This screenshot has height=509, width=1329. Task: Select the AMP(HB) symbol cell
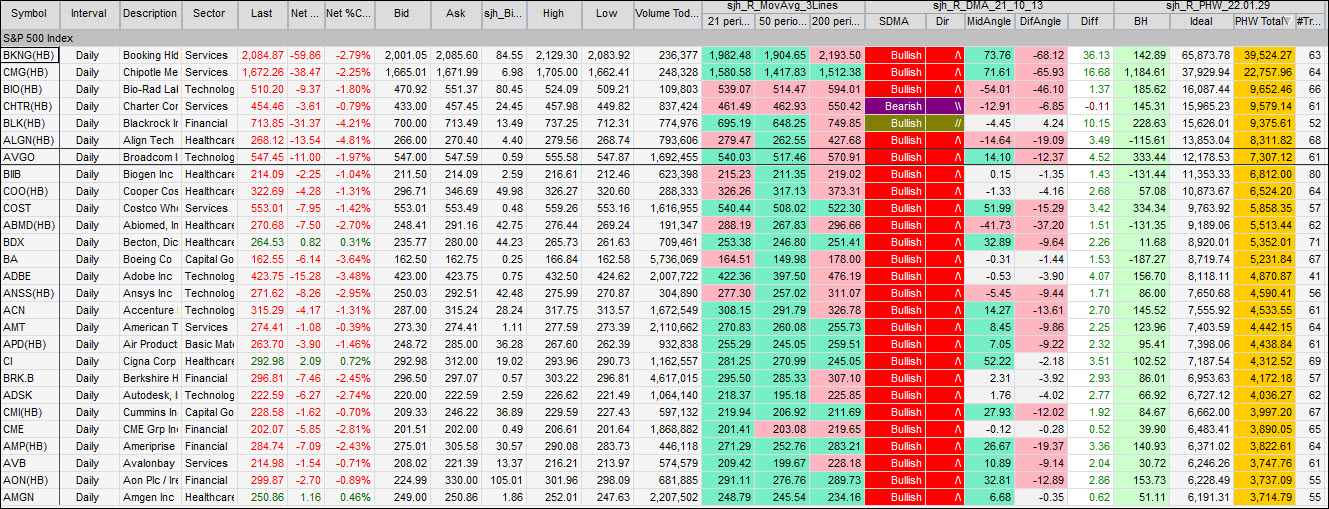tap(30, 446)
